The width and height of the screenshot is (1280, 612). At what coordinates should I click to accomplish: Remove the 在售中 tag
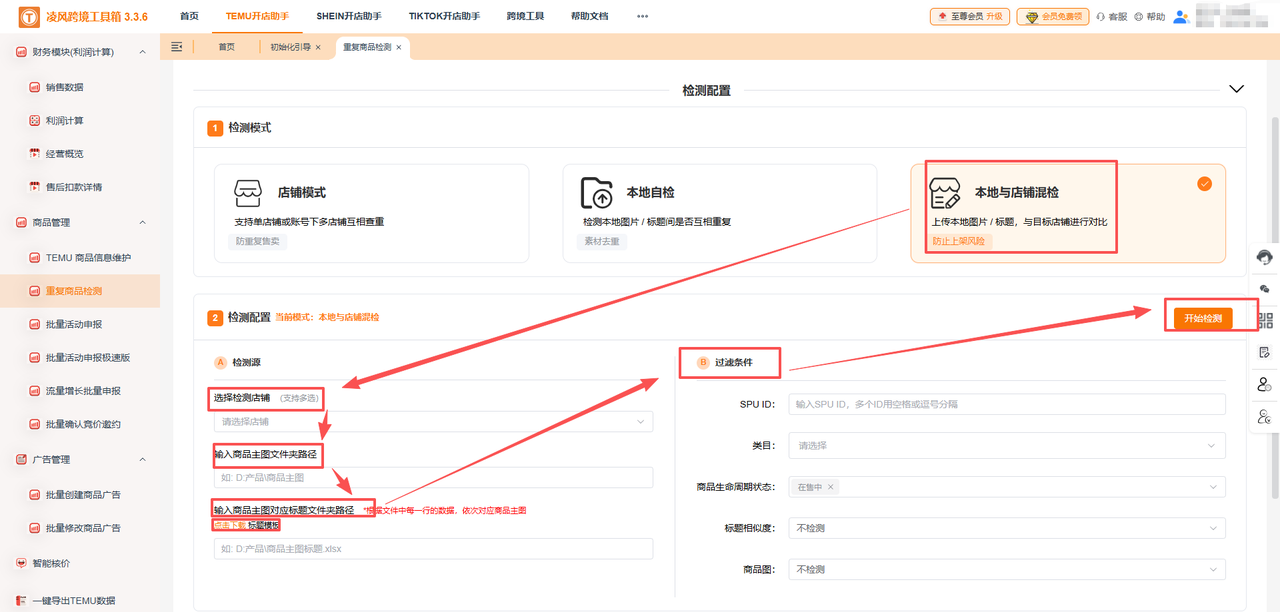tap(831, 487)
